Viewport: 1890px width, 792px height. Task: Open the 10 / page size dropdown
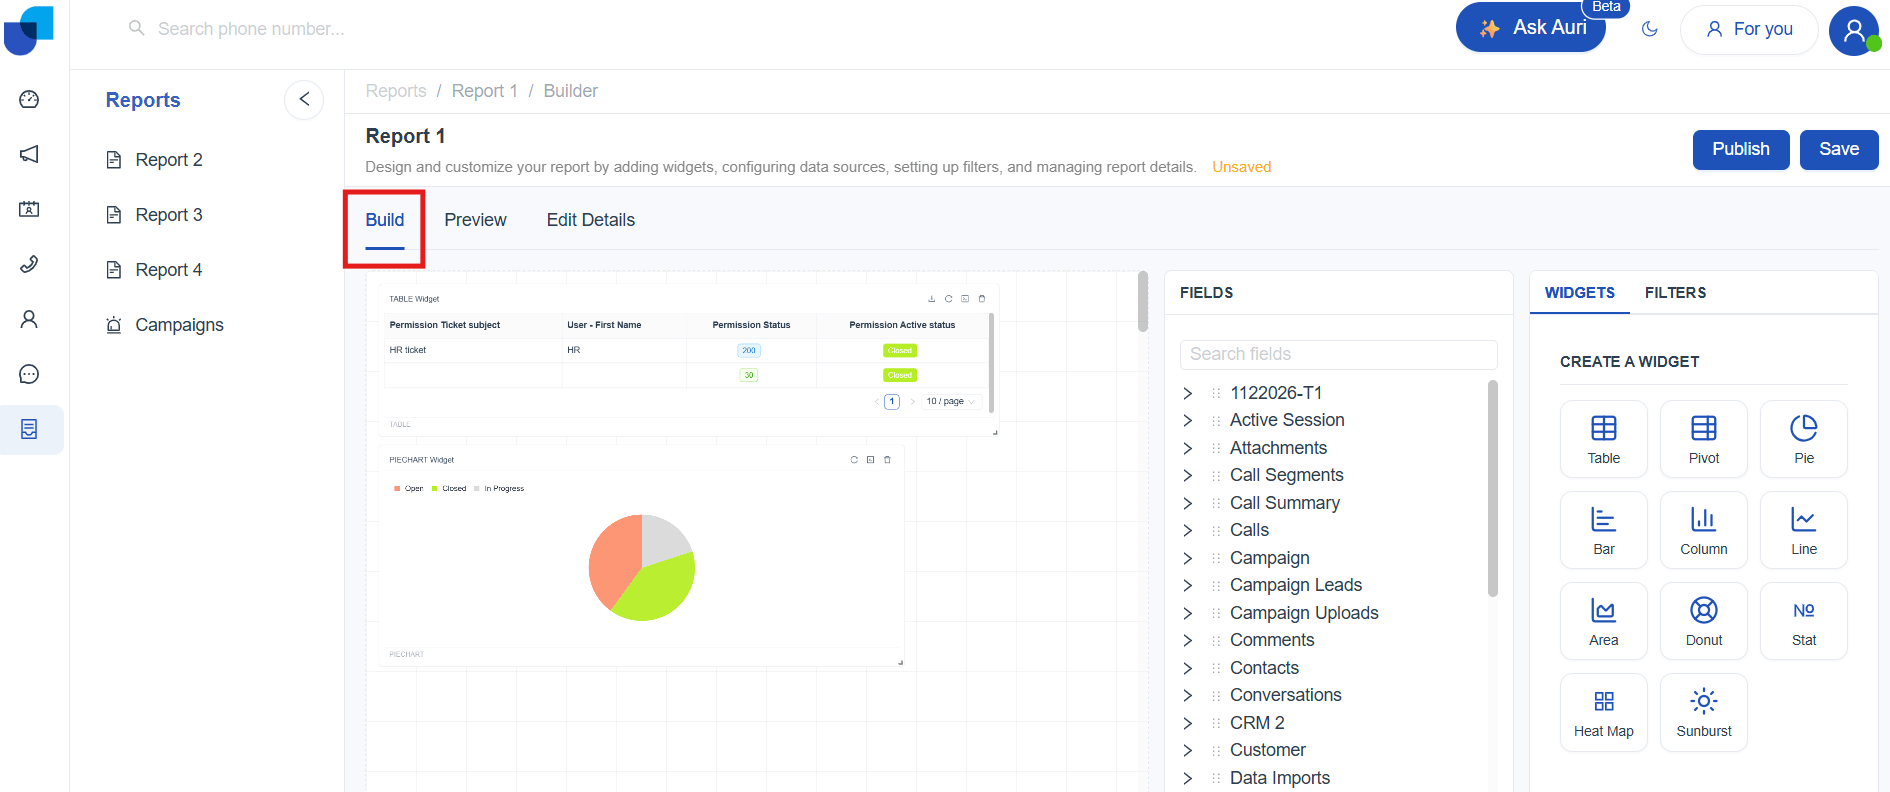950,402
